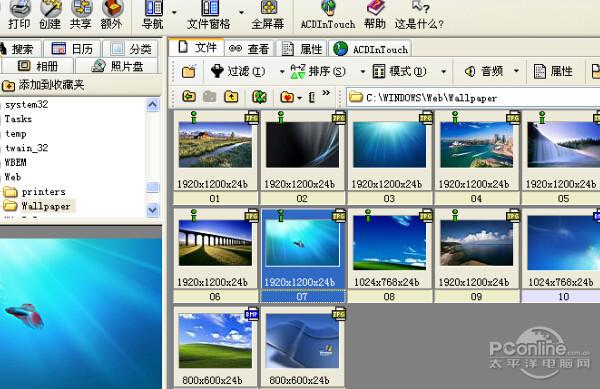
Task: Click the Properties (属性) toolbar button
Action: click(553, 72)
